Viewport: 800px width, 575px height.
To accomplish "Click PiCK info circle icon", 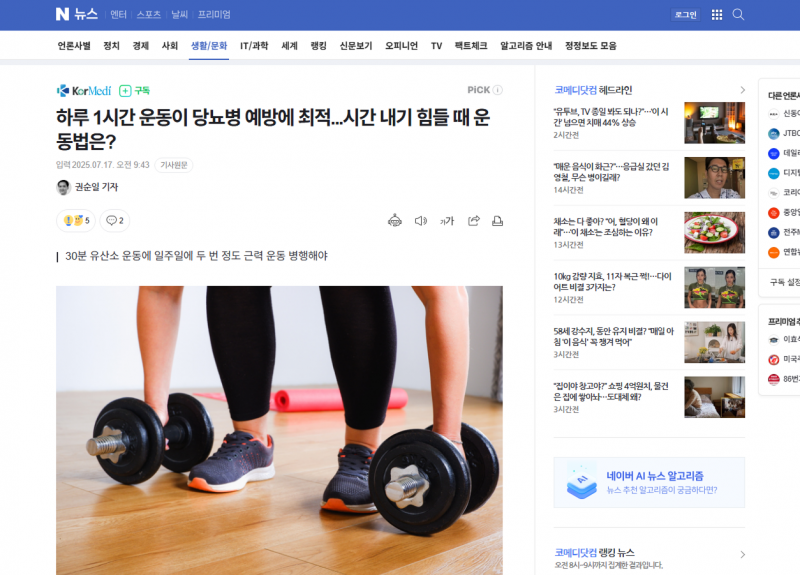I will pyautogui.click(x=498, y=90).
